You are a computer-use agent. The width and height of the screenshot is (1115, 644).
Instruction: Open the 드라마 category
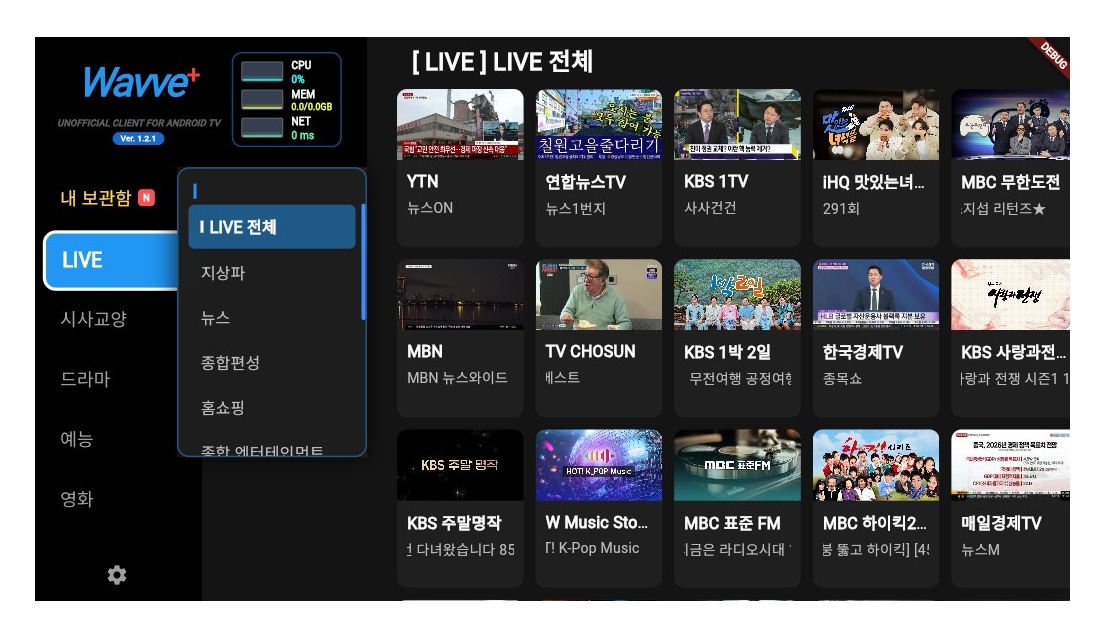coord(85,379)
